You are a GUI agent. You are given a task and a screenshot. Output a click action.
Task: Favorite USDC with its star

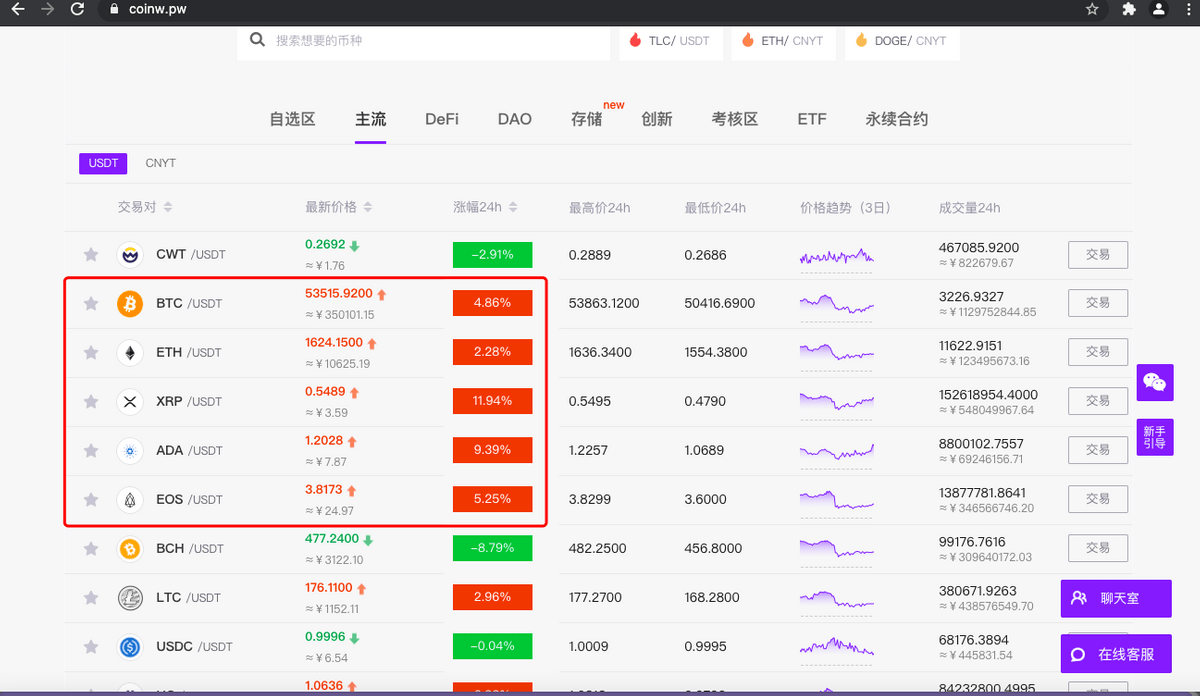(x=91, y=646)
